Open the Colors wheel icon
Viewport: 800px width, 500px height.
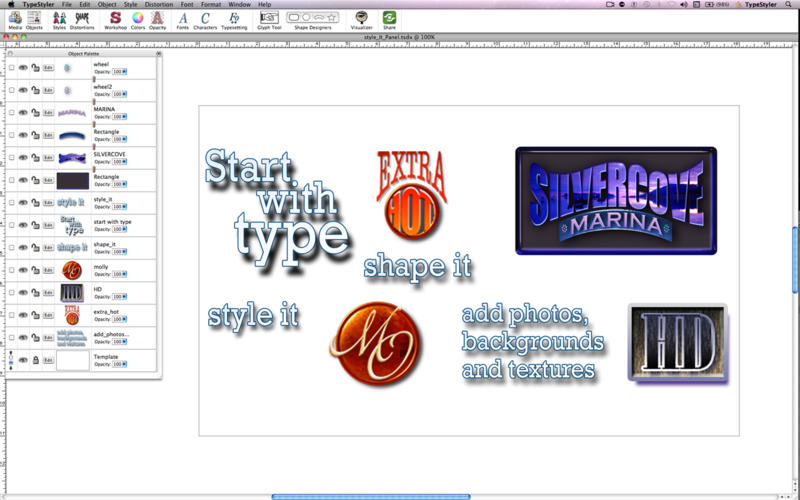pyautogui.click(x=137, y=17)
